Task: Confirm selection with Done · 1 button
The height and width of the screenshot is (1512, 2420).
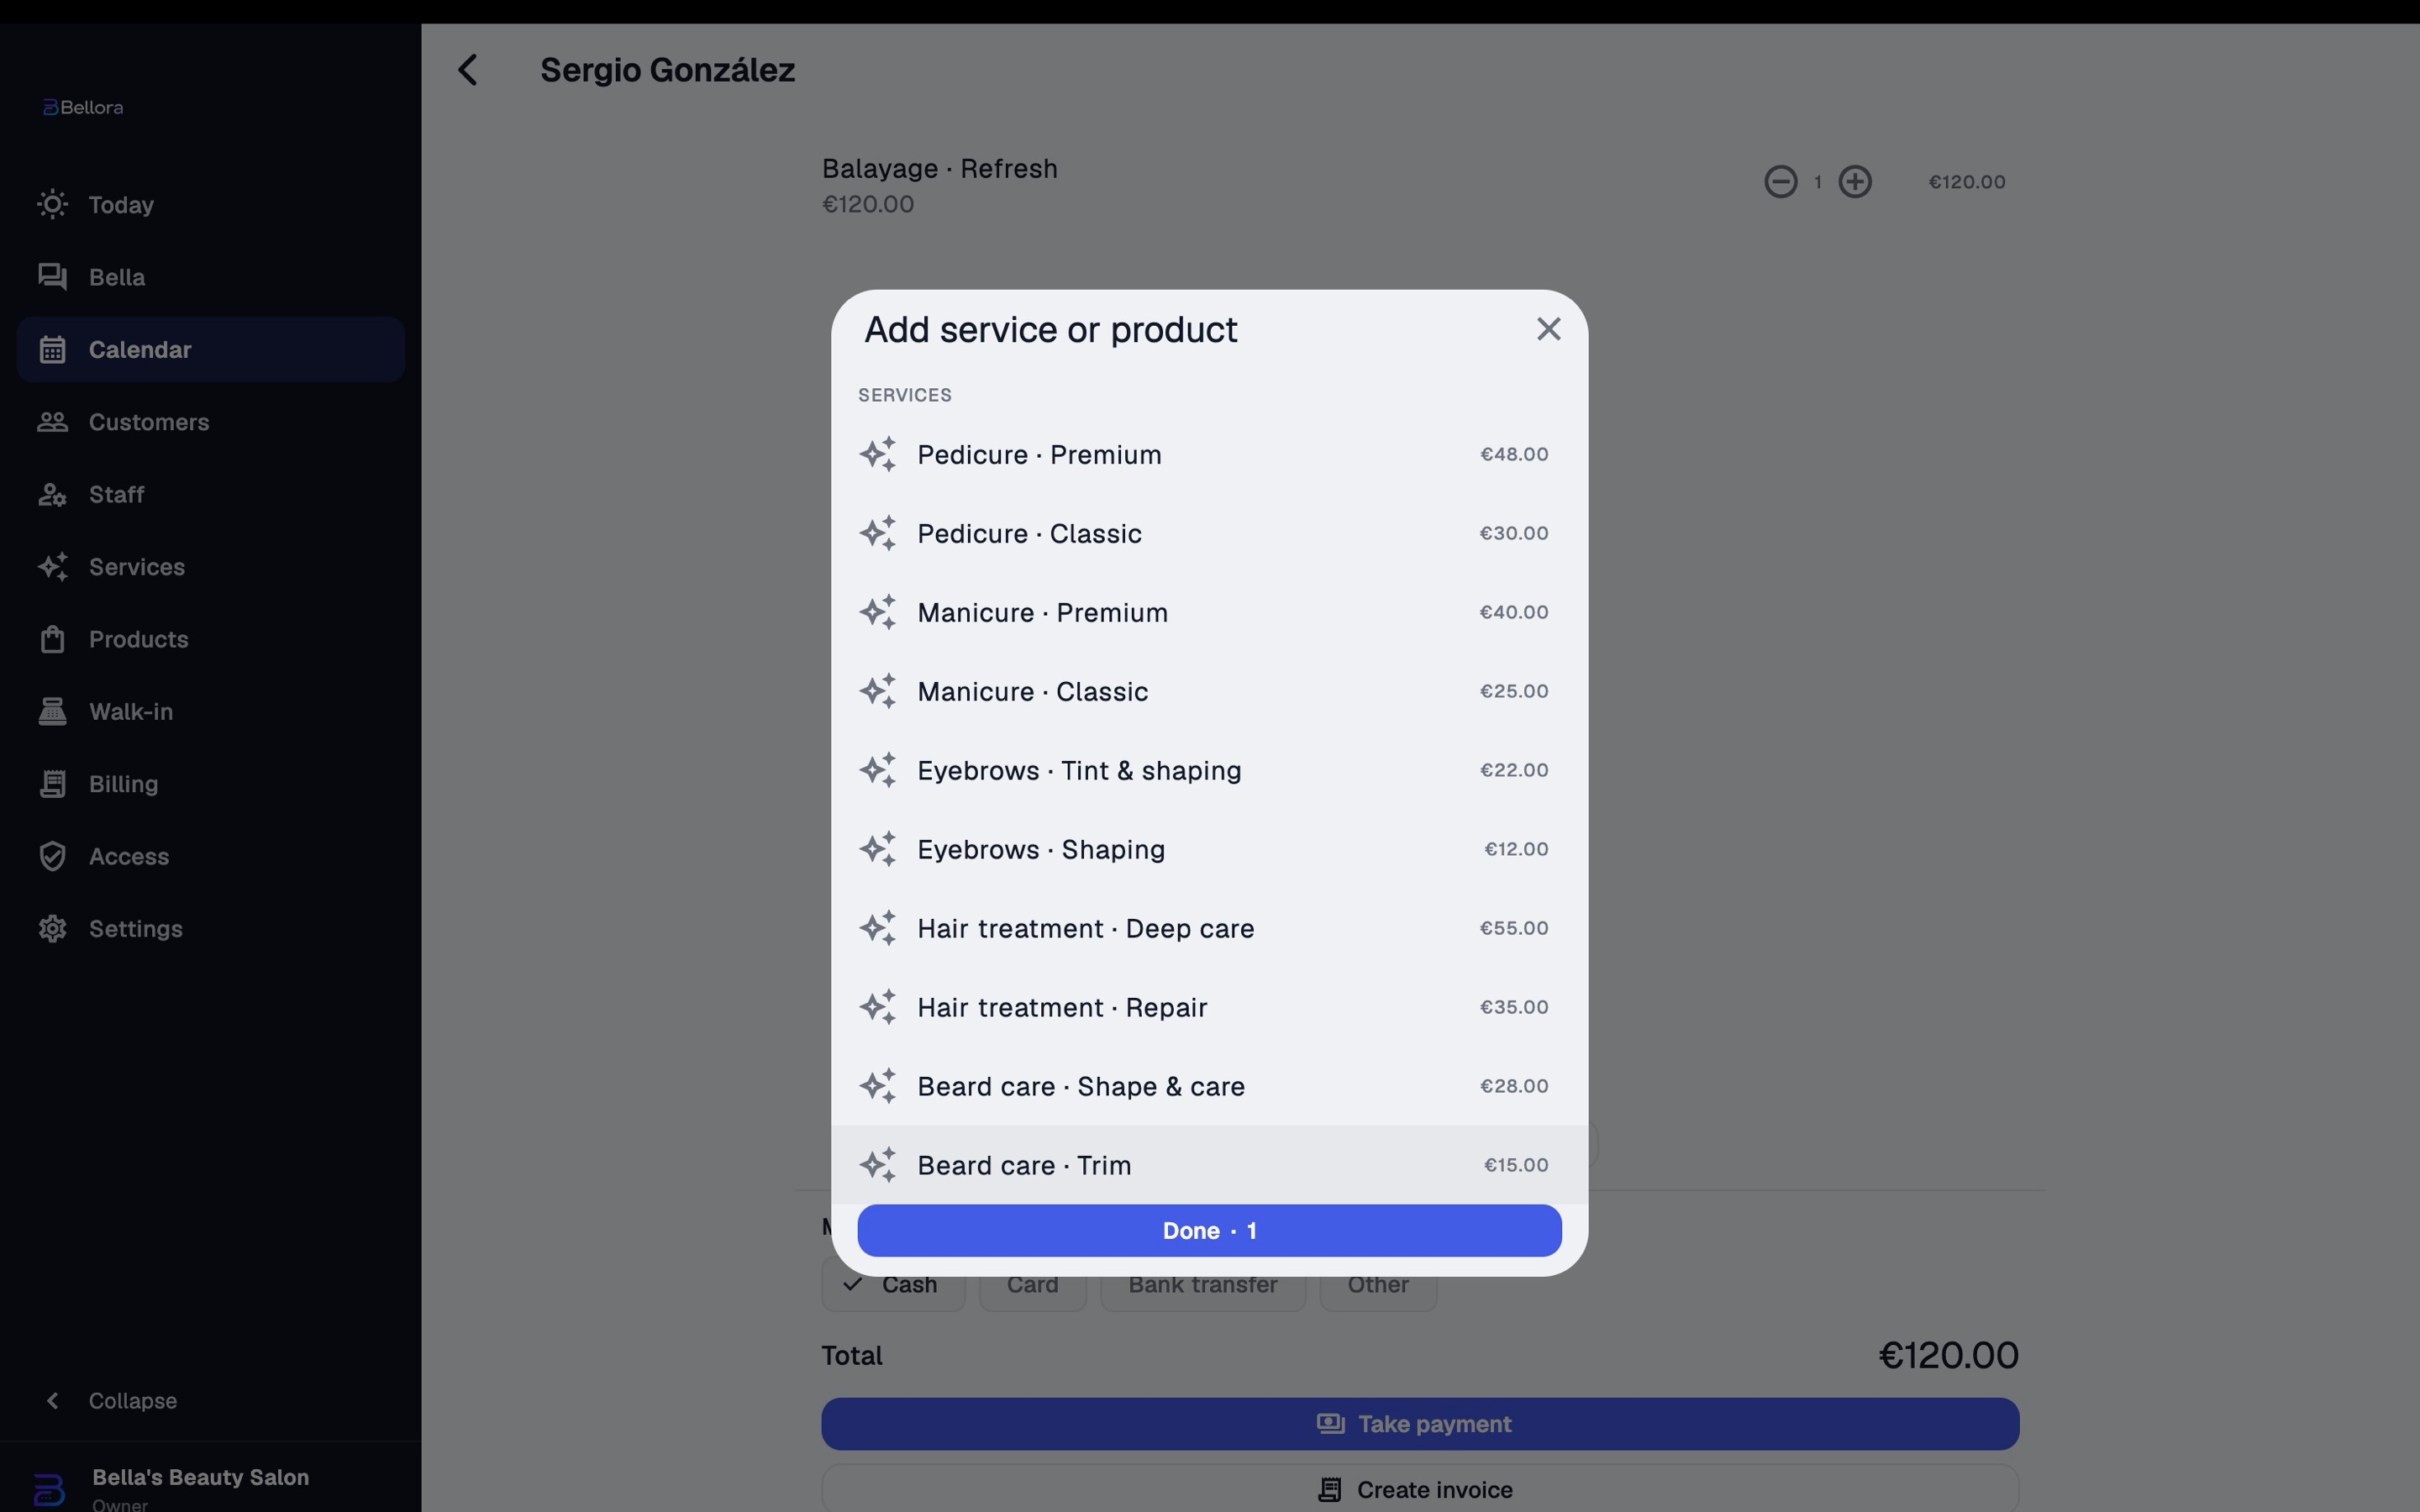Action: coord(1209,1230)
